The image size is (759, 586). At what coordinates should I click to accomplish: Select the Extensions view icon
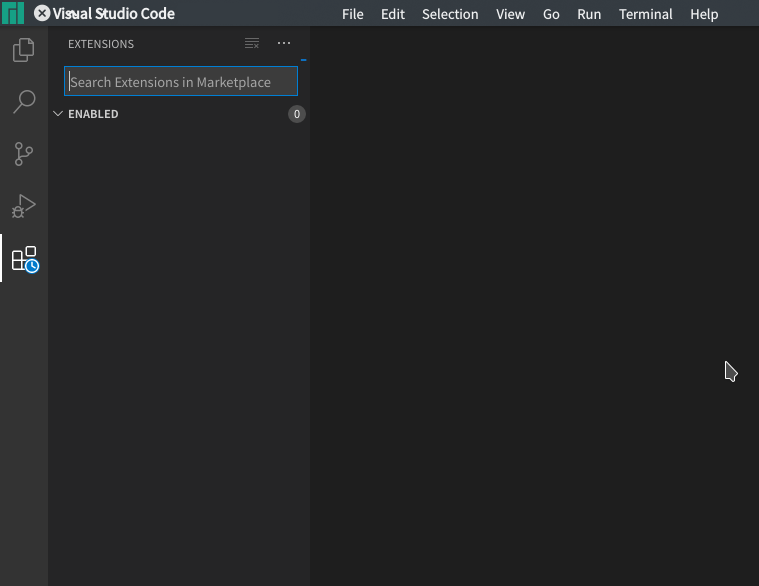[x=25, y=259]
